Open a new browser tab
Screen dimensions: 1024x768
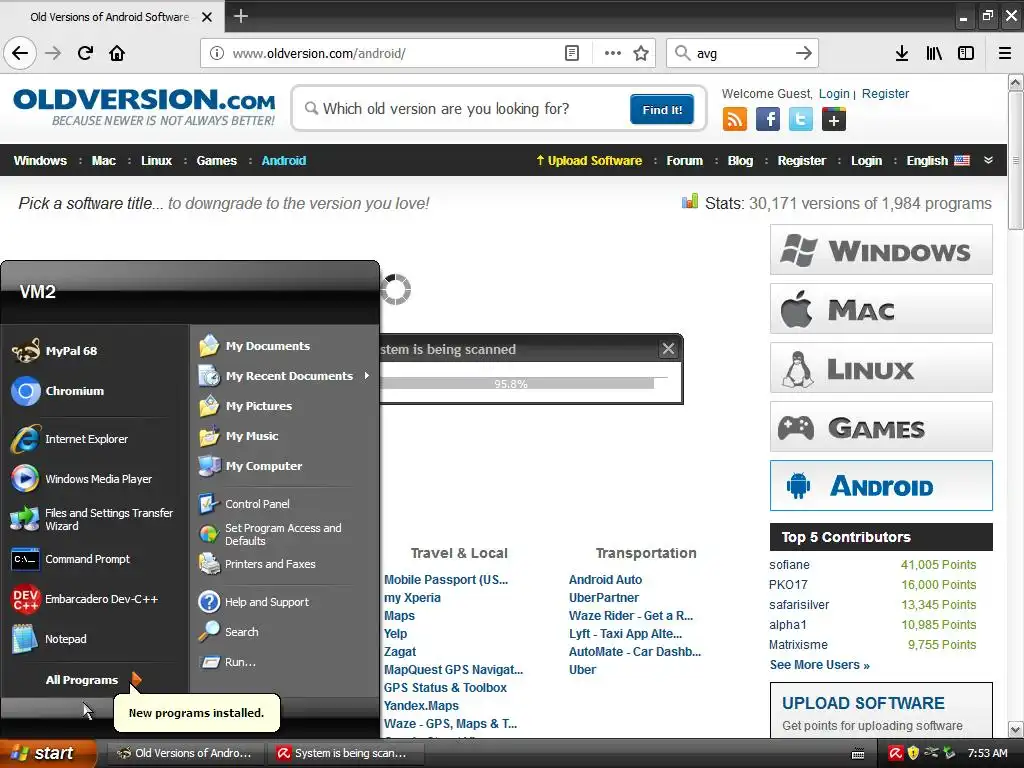pyautogui.click(x=240, y=16)
